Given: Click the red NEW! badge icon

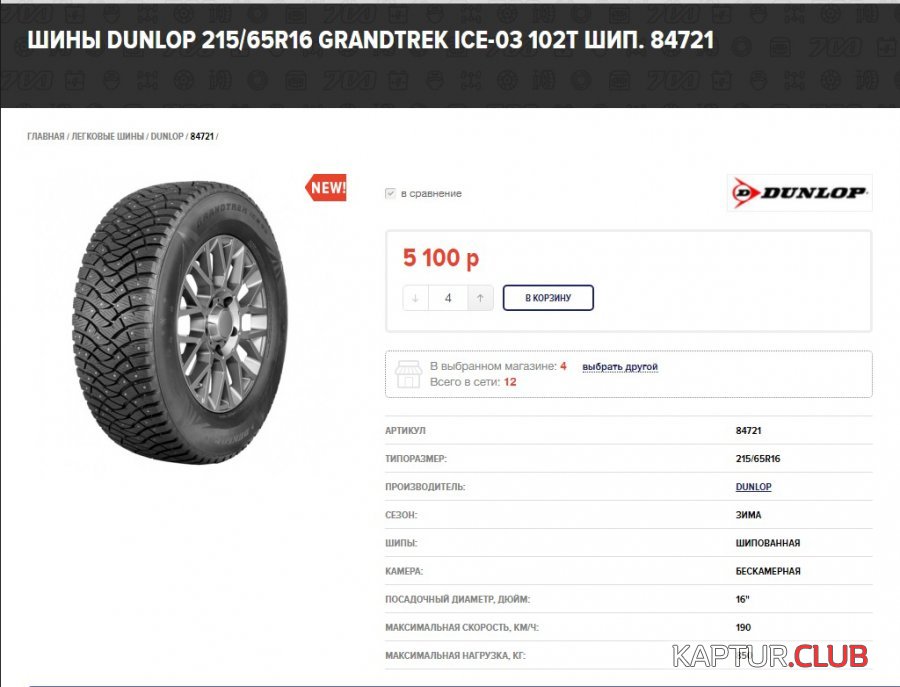Looking at the screenshot, I should (x=326, y=188).
